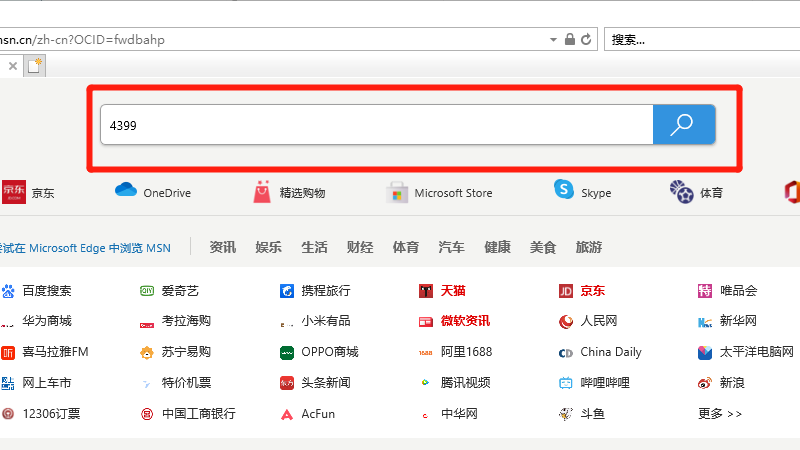This screenshot has width=800, height=450.
Task: Click the 精选购物 shopping bag icon
Action: pyautogui.click(x=262, y=192)
